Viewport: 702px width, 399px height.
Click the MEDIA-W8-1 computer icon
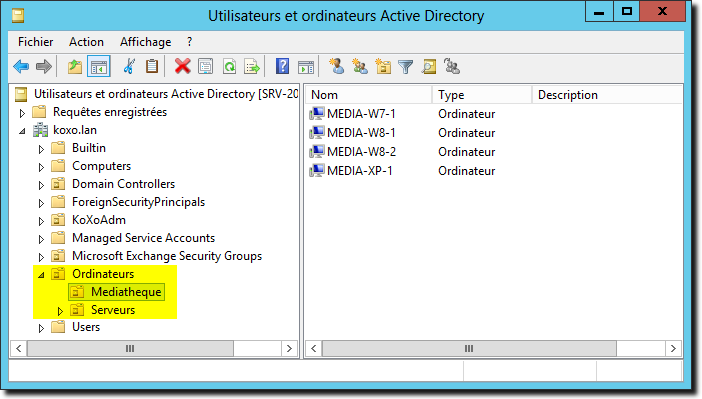317,133
